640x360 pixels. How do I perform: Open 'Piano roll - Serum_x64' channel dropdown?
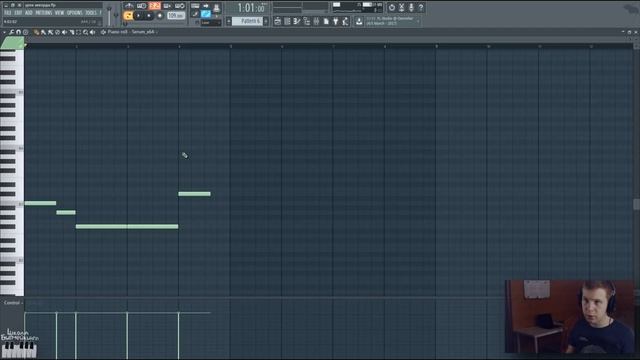pyautogui.click(x=131, y=32)
